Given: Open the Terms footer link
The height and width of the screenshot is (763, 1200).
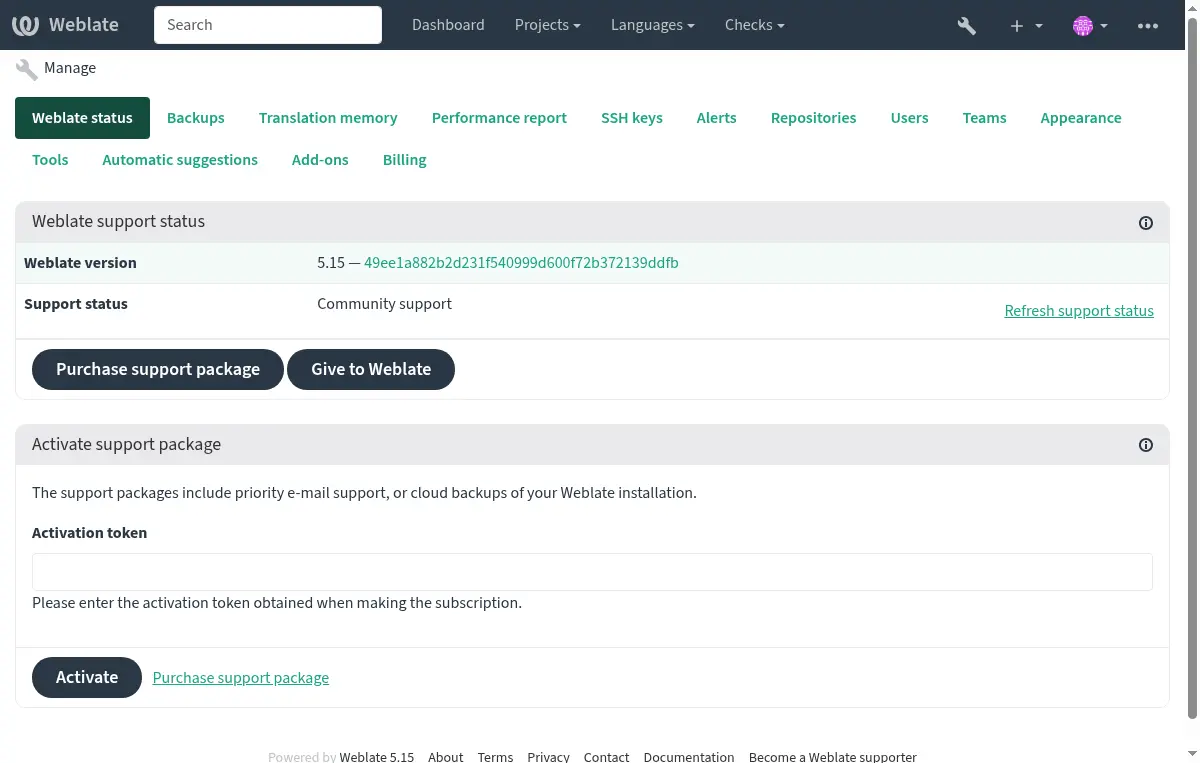Looking at the screenshot, I should (495, 757).
